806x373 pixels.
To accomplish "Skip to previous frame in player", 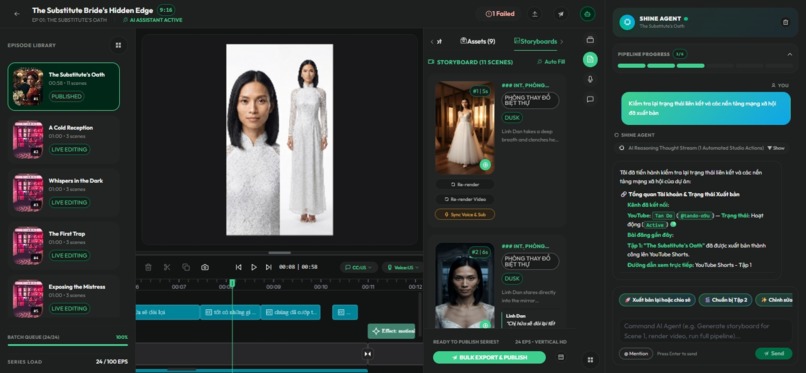I will point(239,267).
